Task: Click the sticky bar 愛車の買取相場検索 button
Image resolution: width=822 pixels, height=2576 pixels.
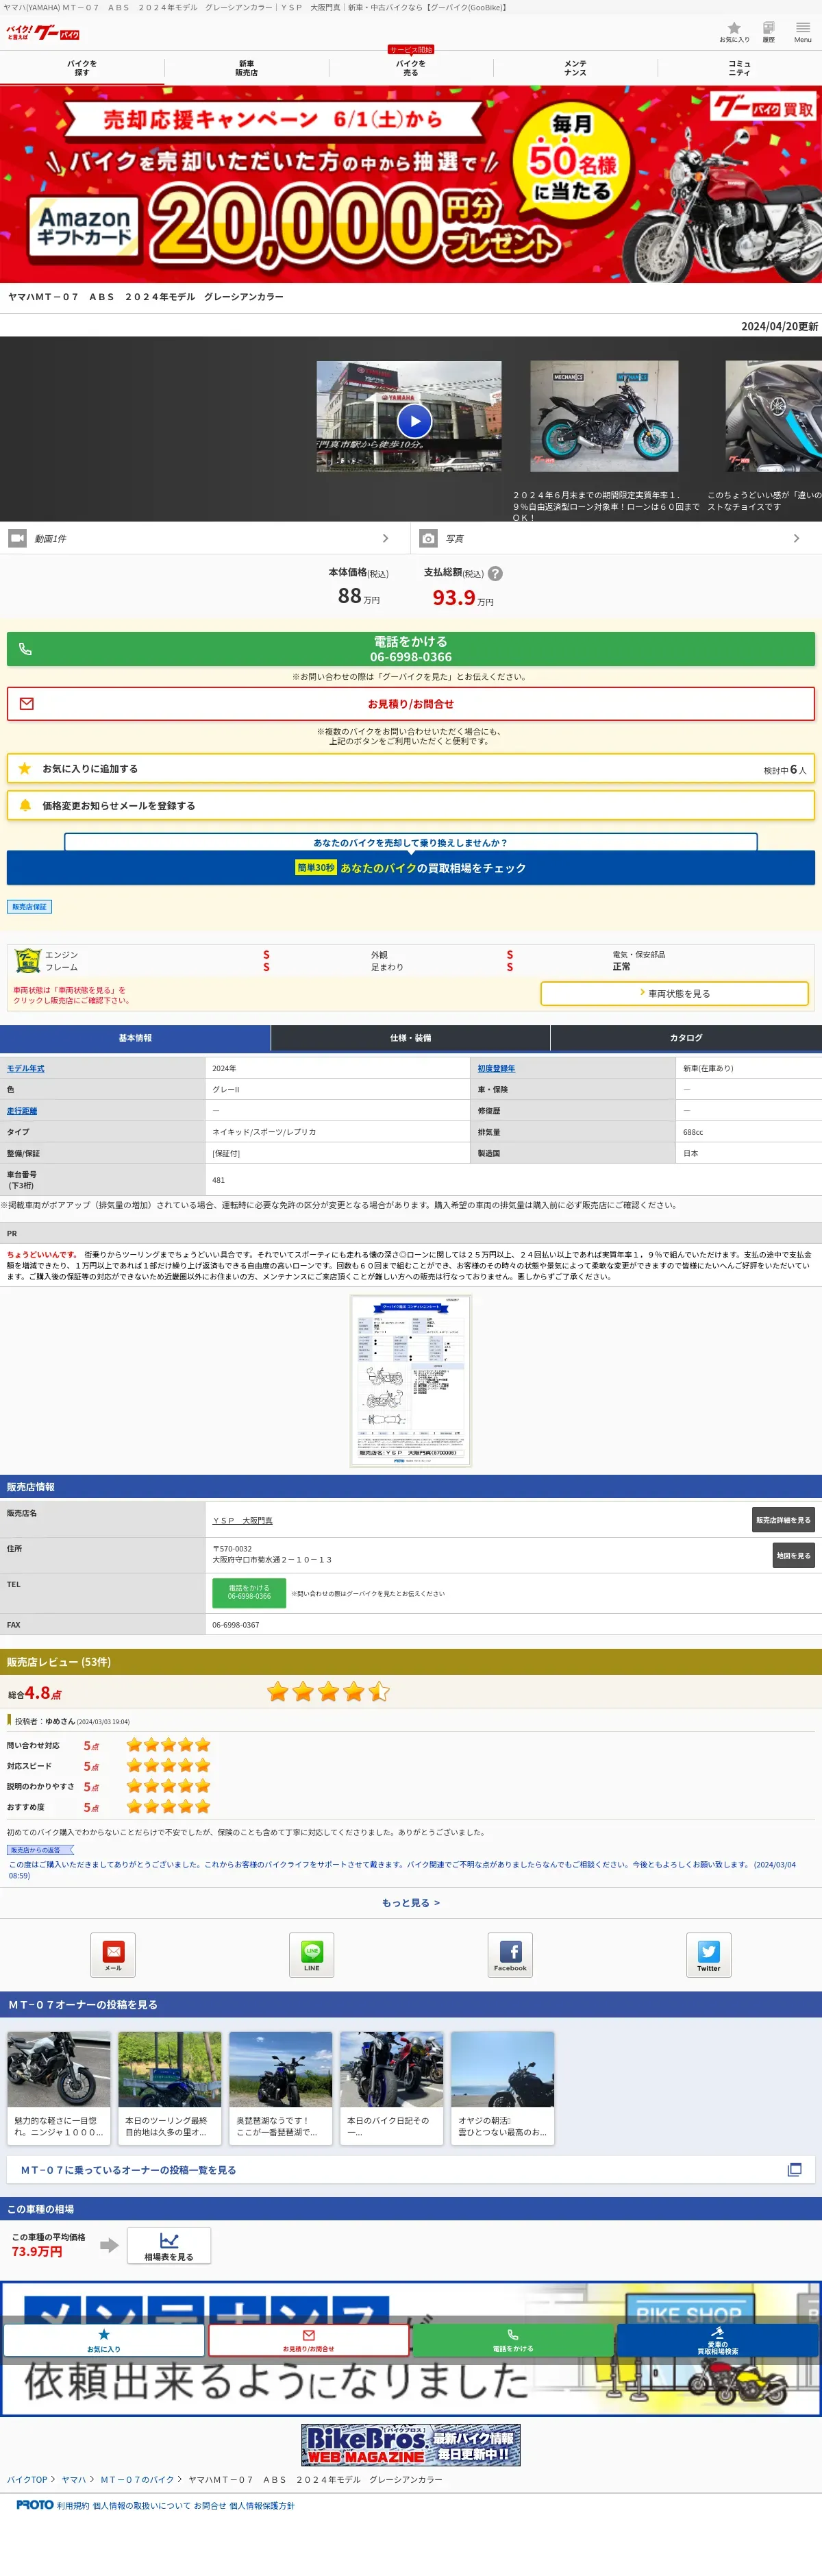Action: 718,2339
